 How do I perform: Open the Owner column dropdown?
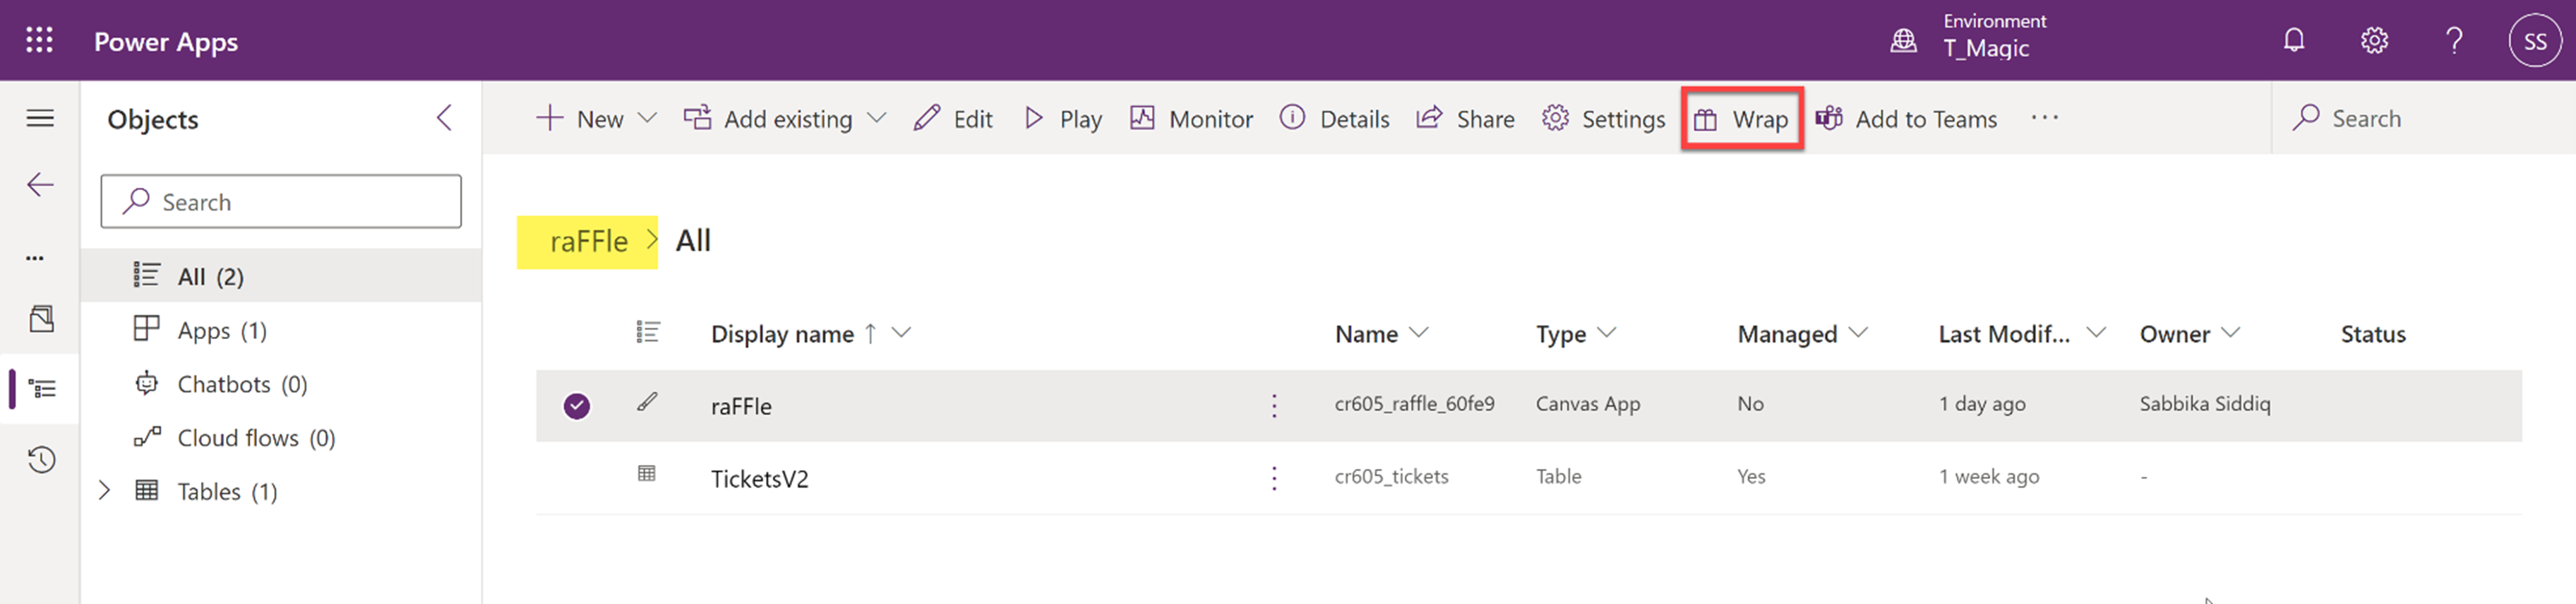[x=2231, y=333]
